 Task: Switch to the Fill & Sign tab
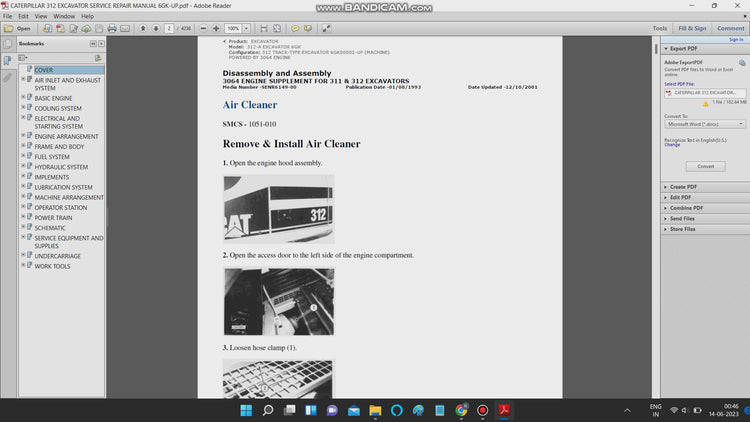(692, 29)
